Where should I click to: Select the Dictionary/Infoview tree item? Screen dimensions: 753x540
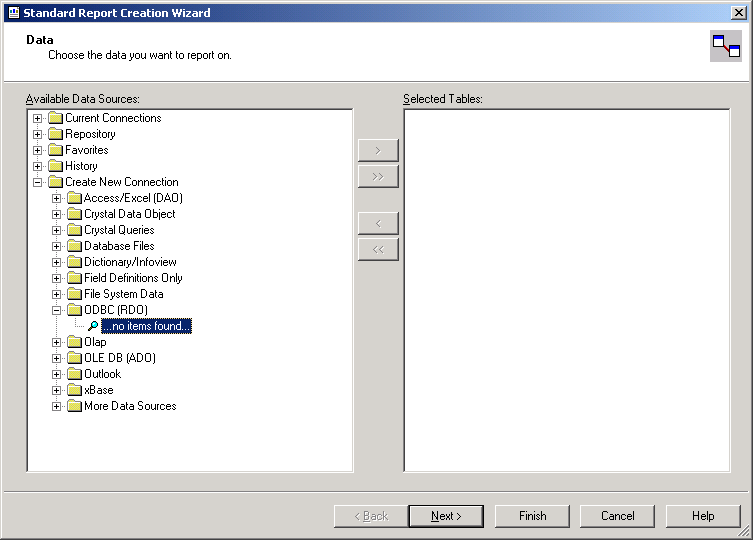[x=130, y=262]
